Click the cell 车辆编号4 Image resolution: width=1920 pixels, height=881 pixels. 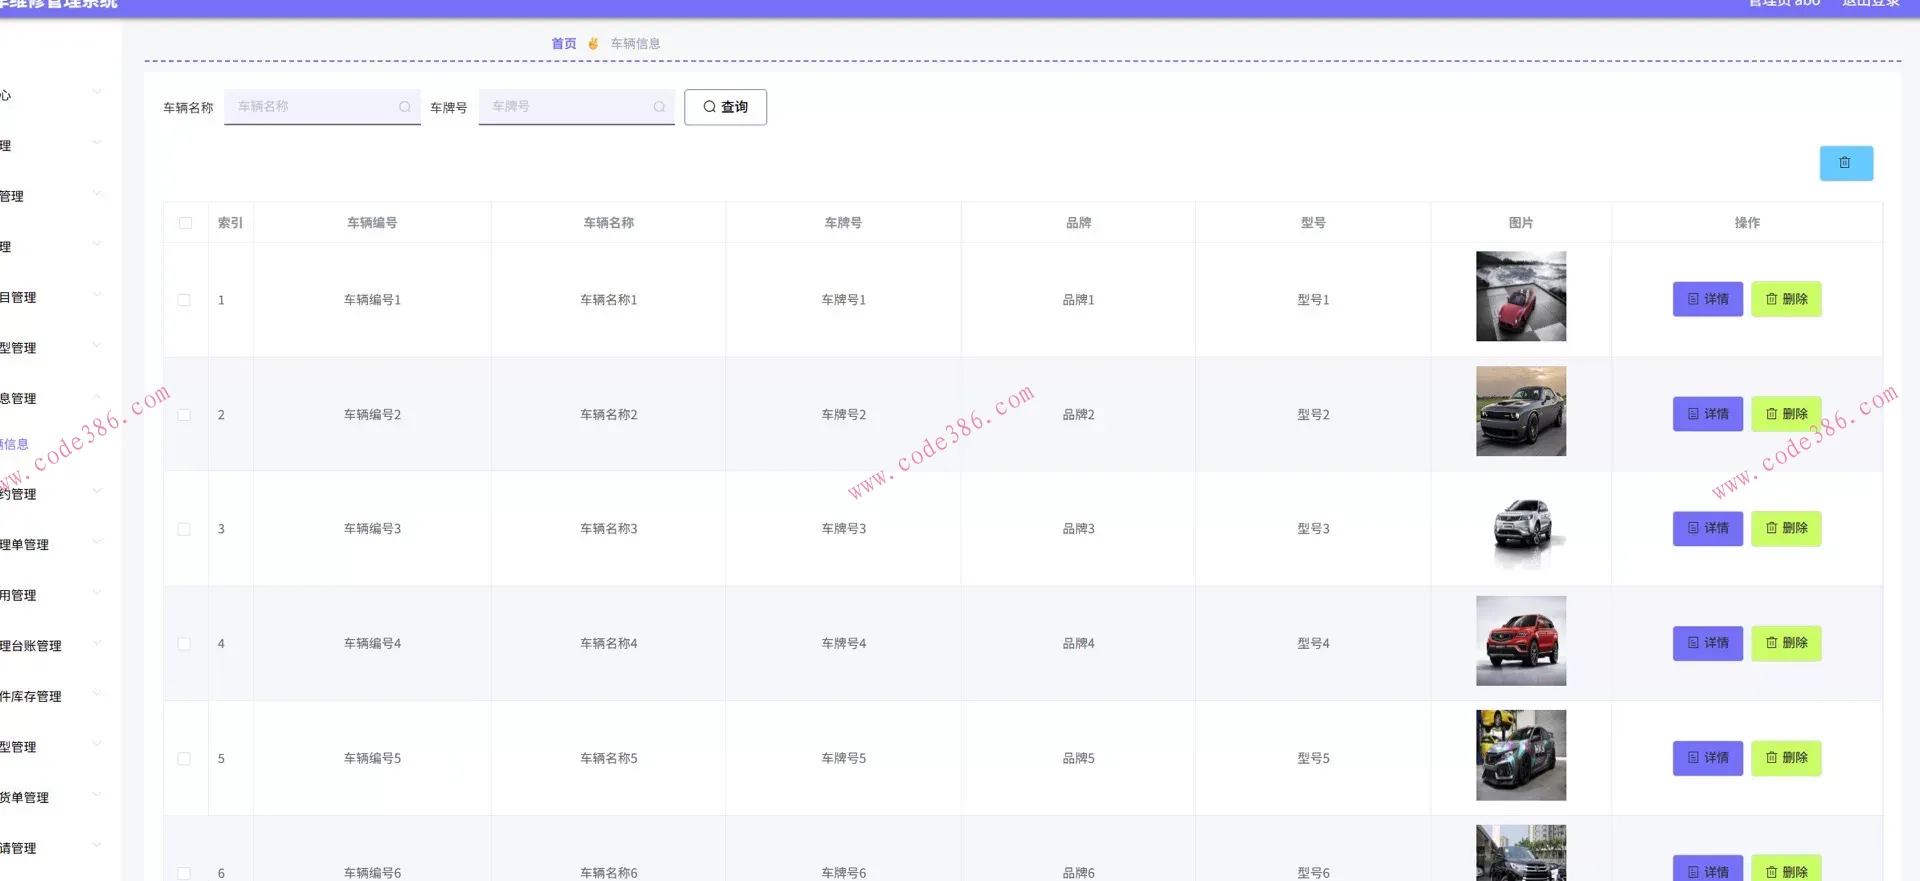coord(372,644)
